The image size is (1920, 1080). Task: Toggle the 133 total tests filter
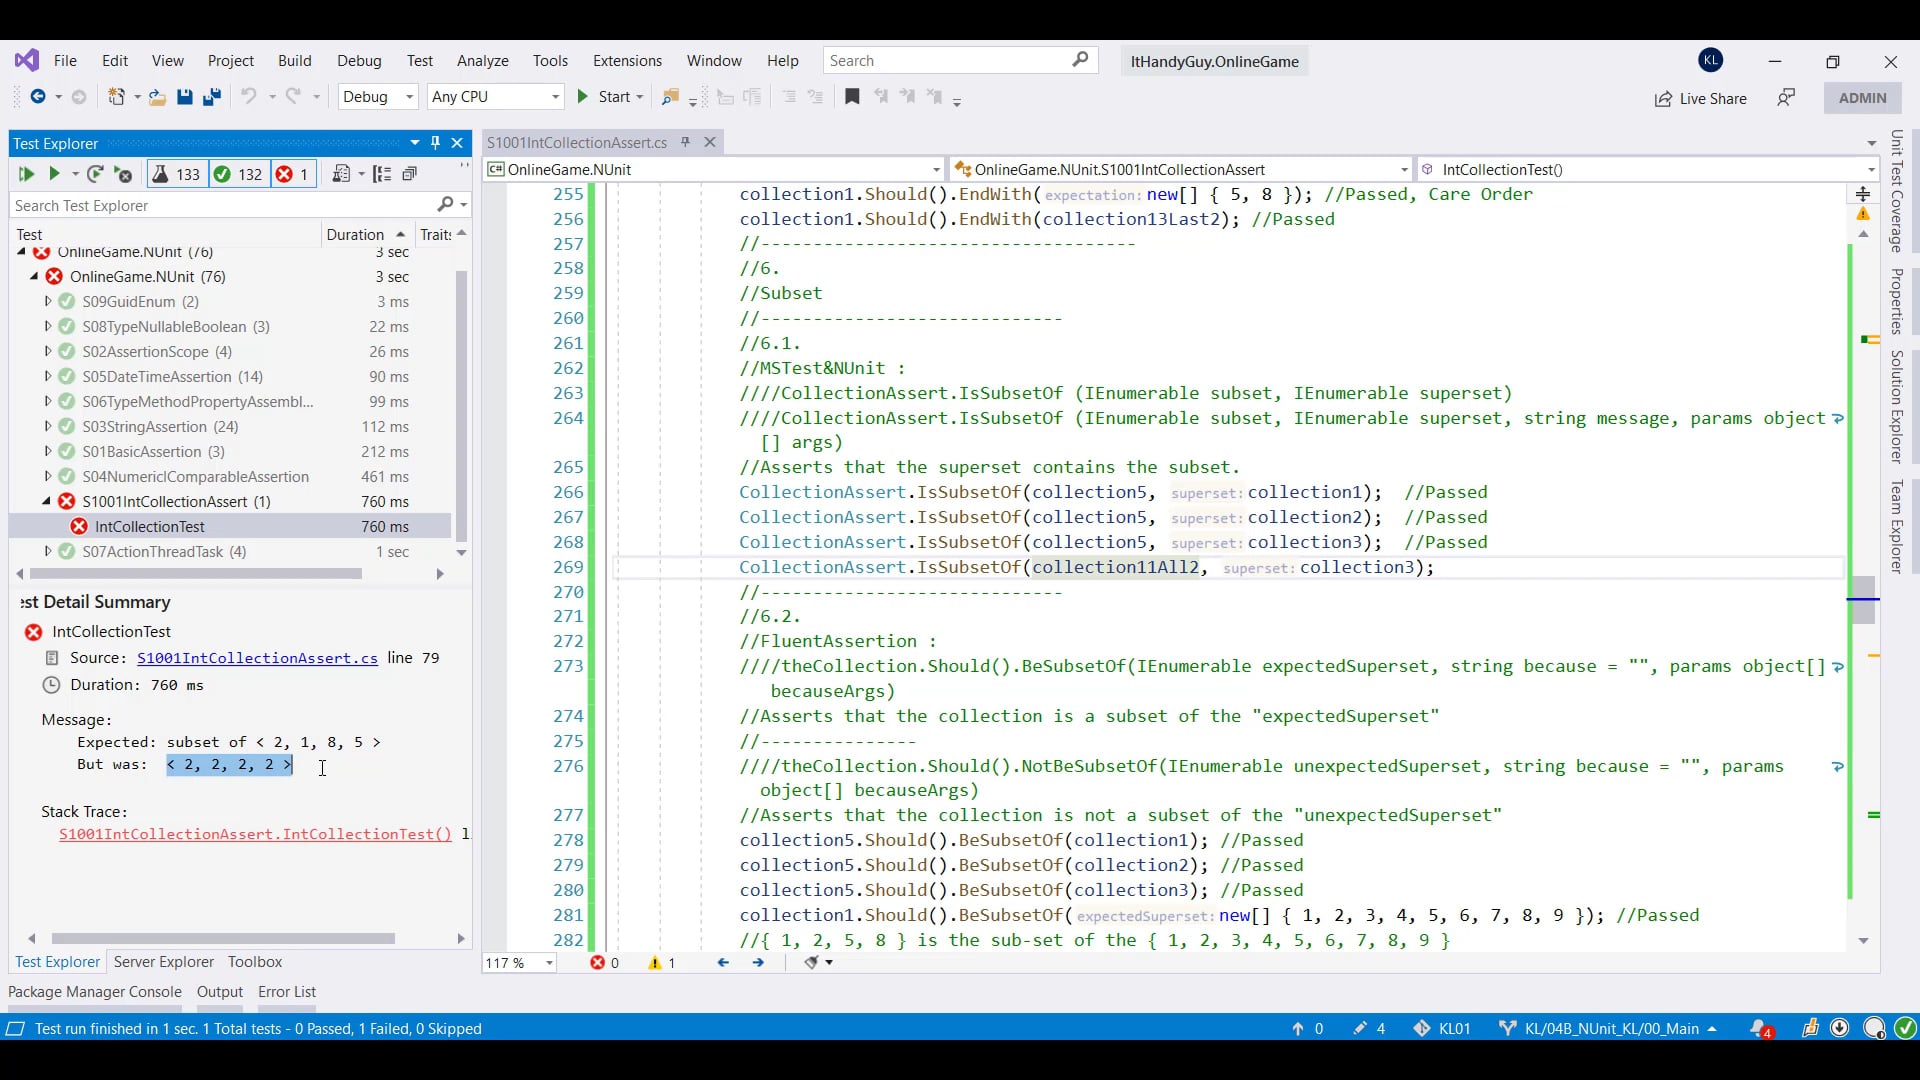pos(176,174)
